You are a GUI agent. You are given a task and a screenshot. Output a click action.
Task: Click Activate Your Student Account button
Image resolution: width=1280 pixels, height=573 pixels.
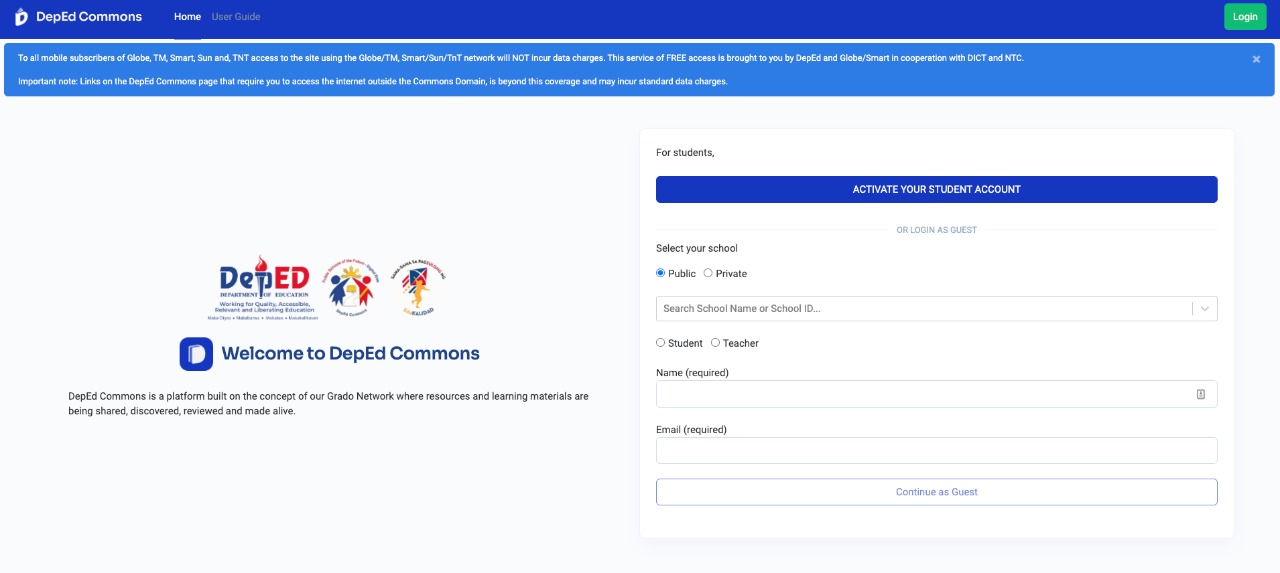(x=937, y=190)
